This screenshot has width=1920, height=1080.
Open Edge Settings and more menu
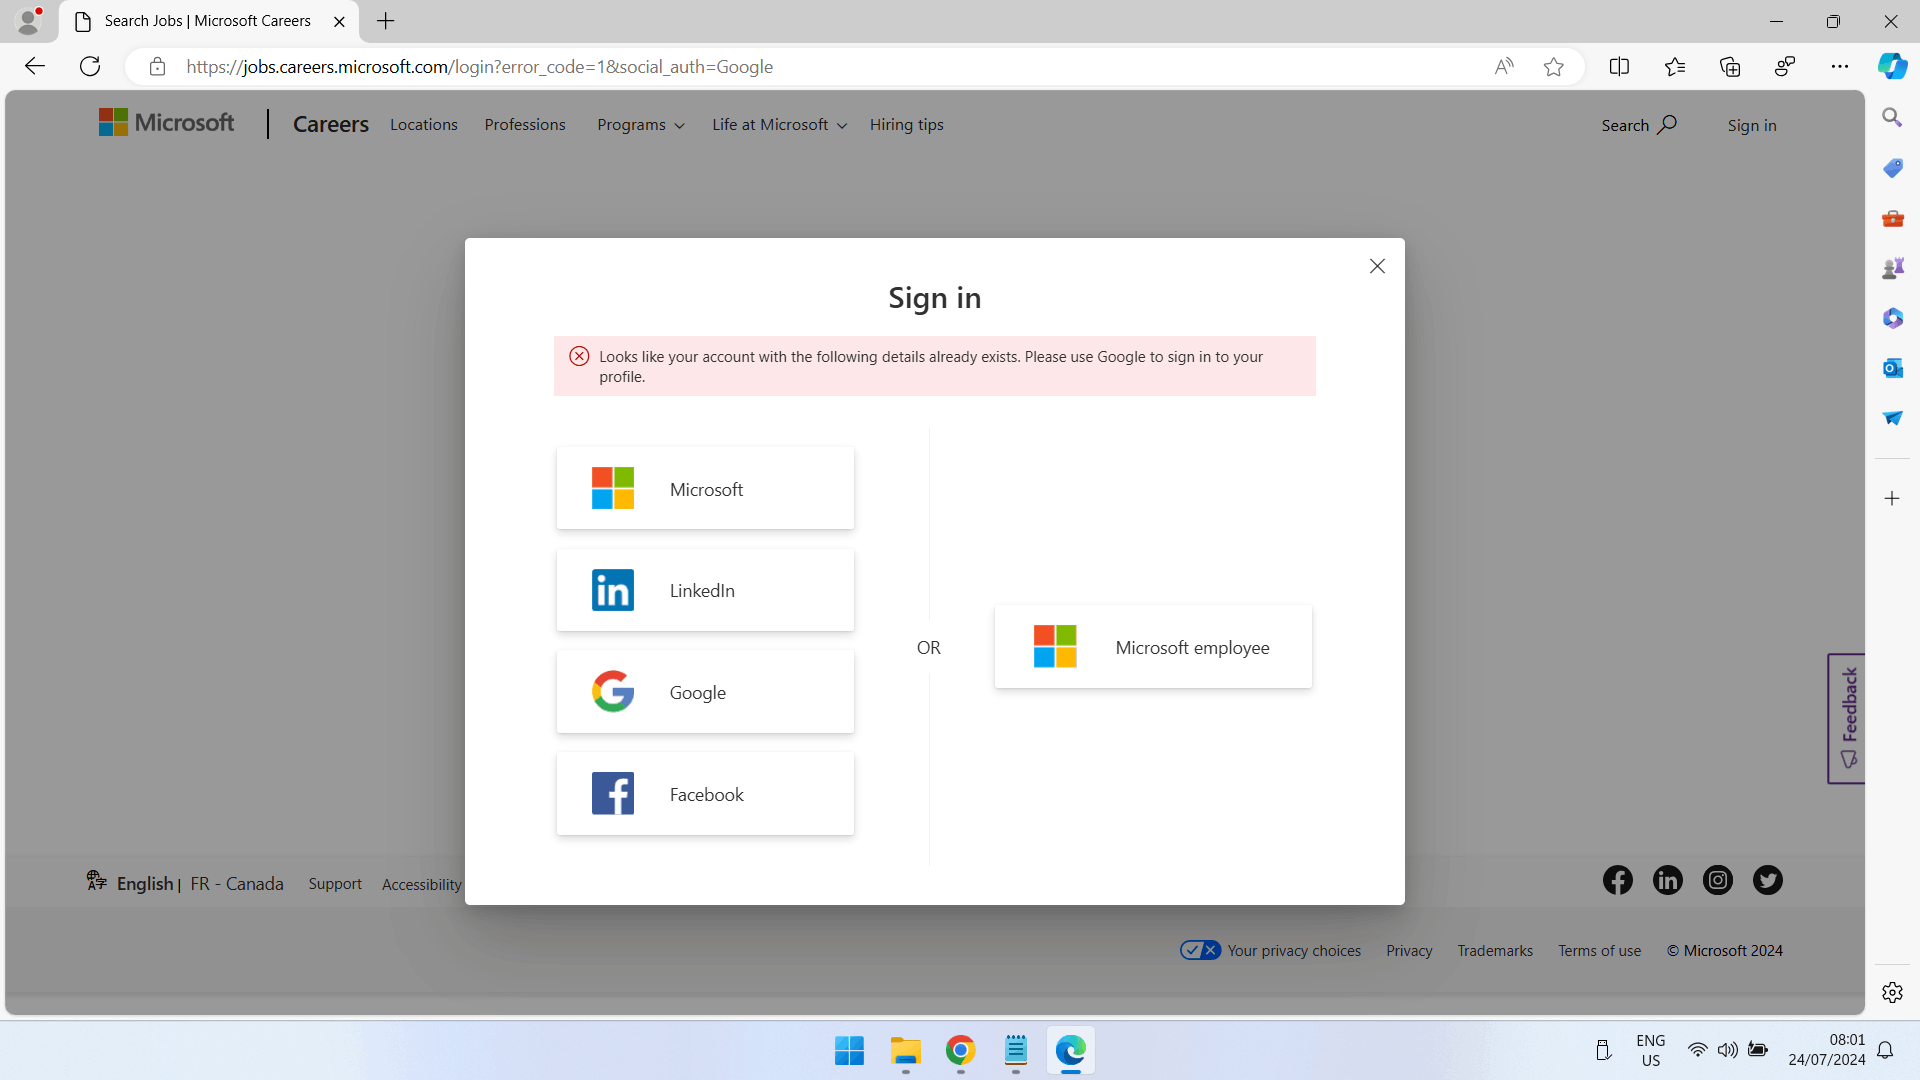point(1840,67)
